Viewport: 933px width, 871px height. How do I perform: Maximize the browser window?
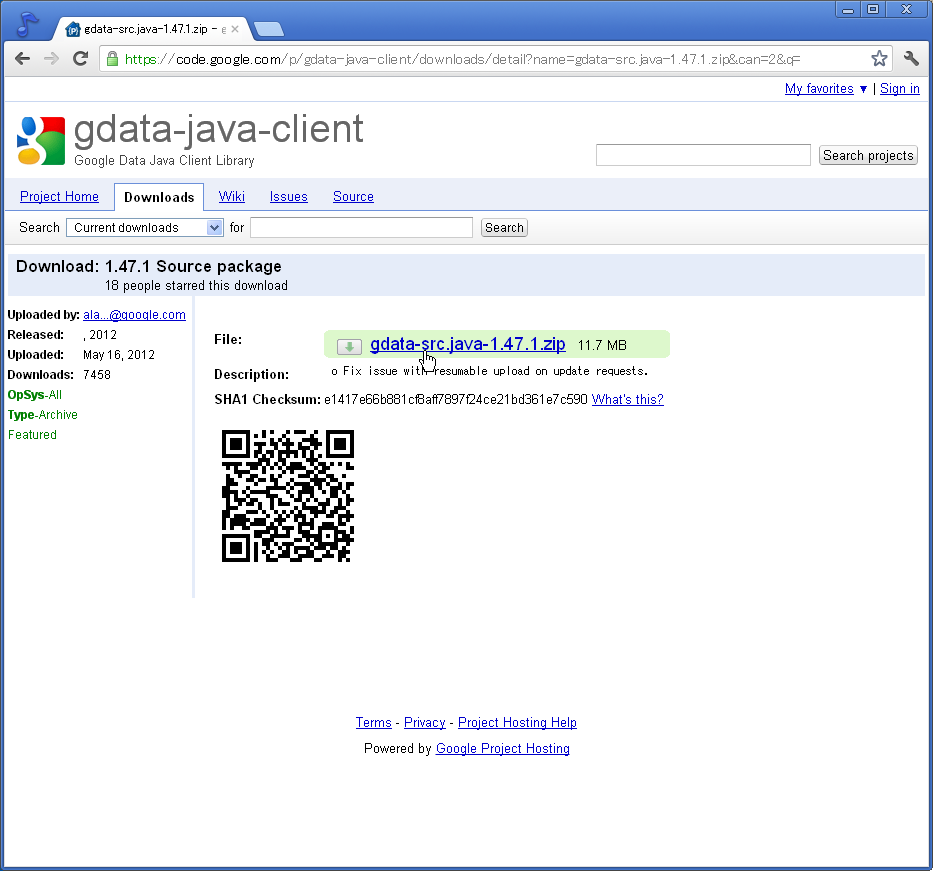873,10
